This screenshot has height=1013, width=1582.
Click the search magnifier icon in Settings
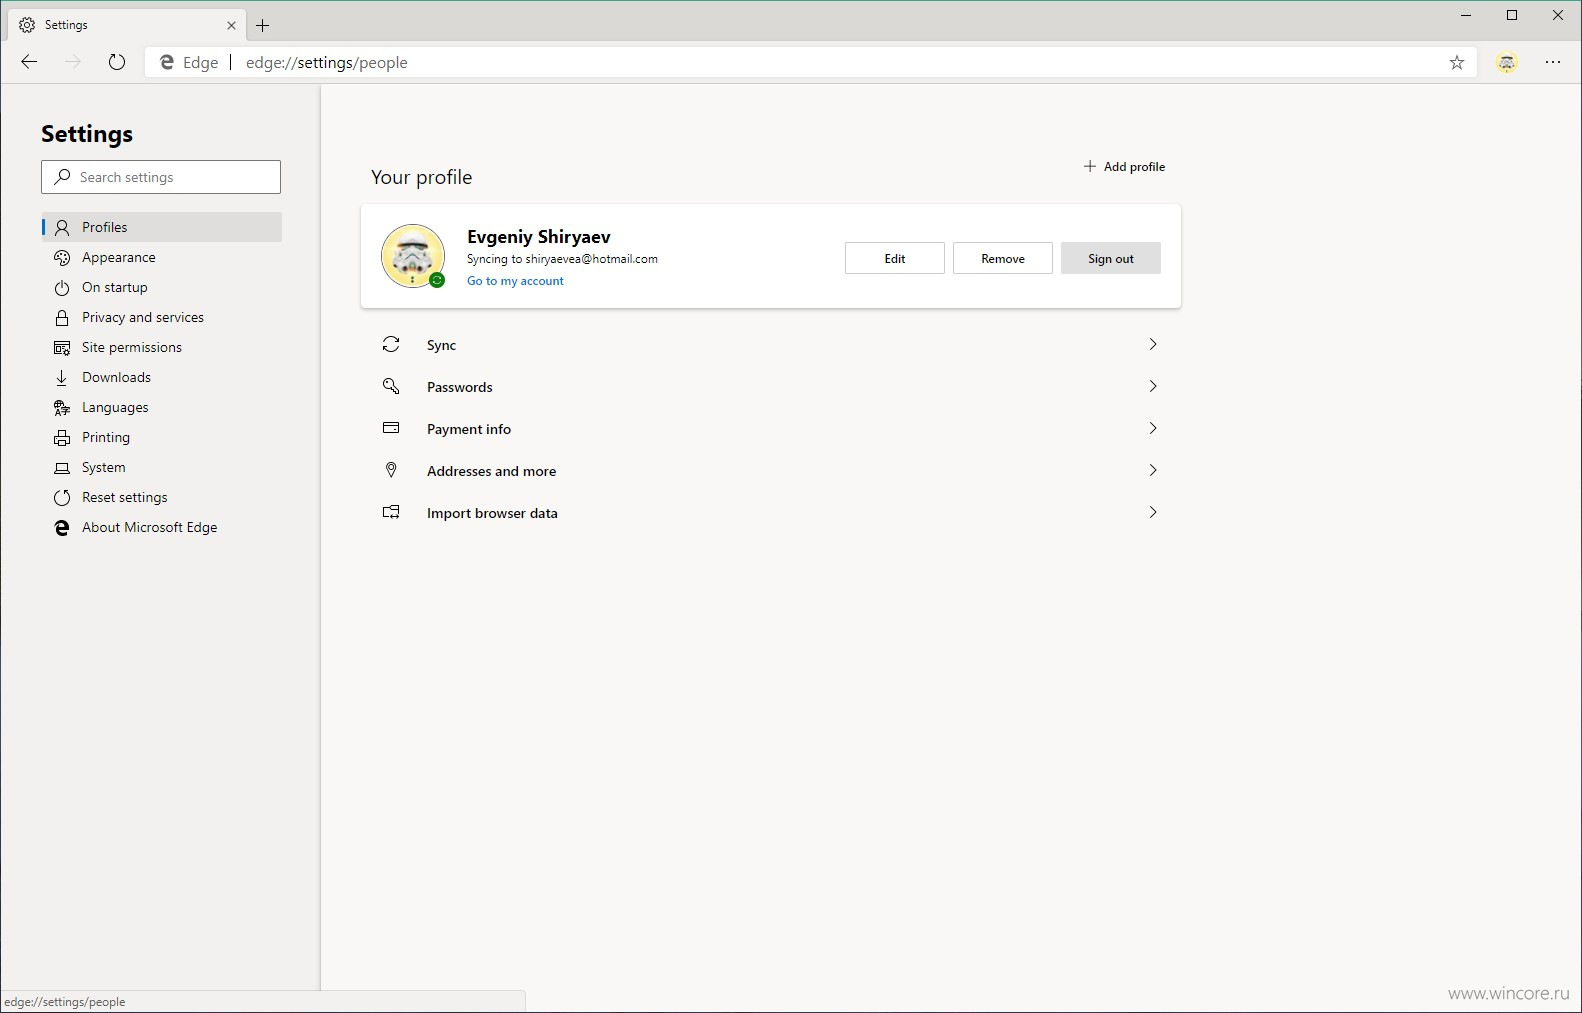coord(62,177)
